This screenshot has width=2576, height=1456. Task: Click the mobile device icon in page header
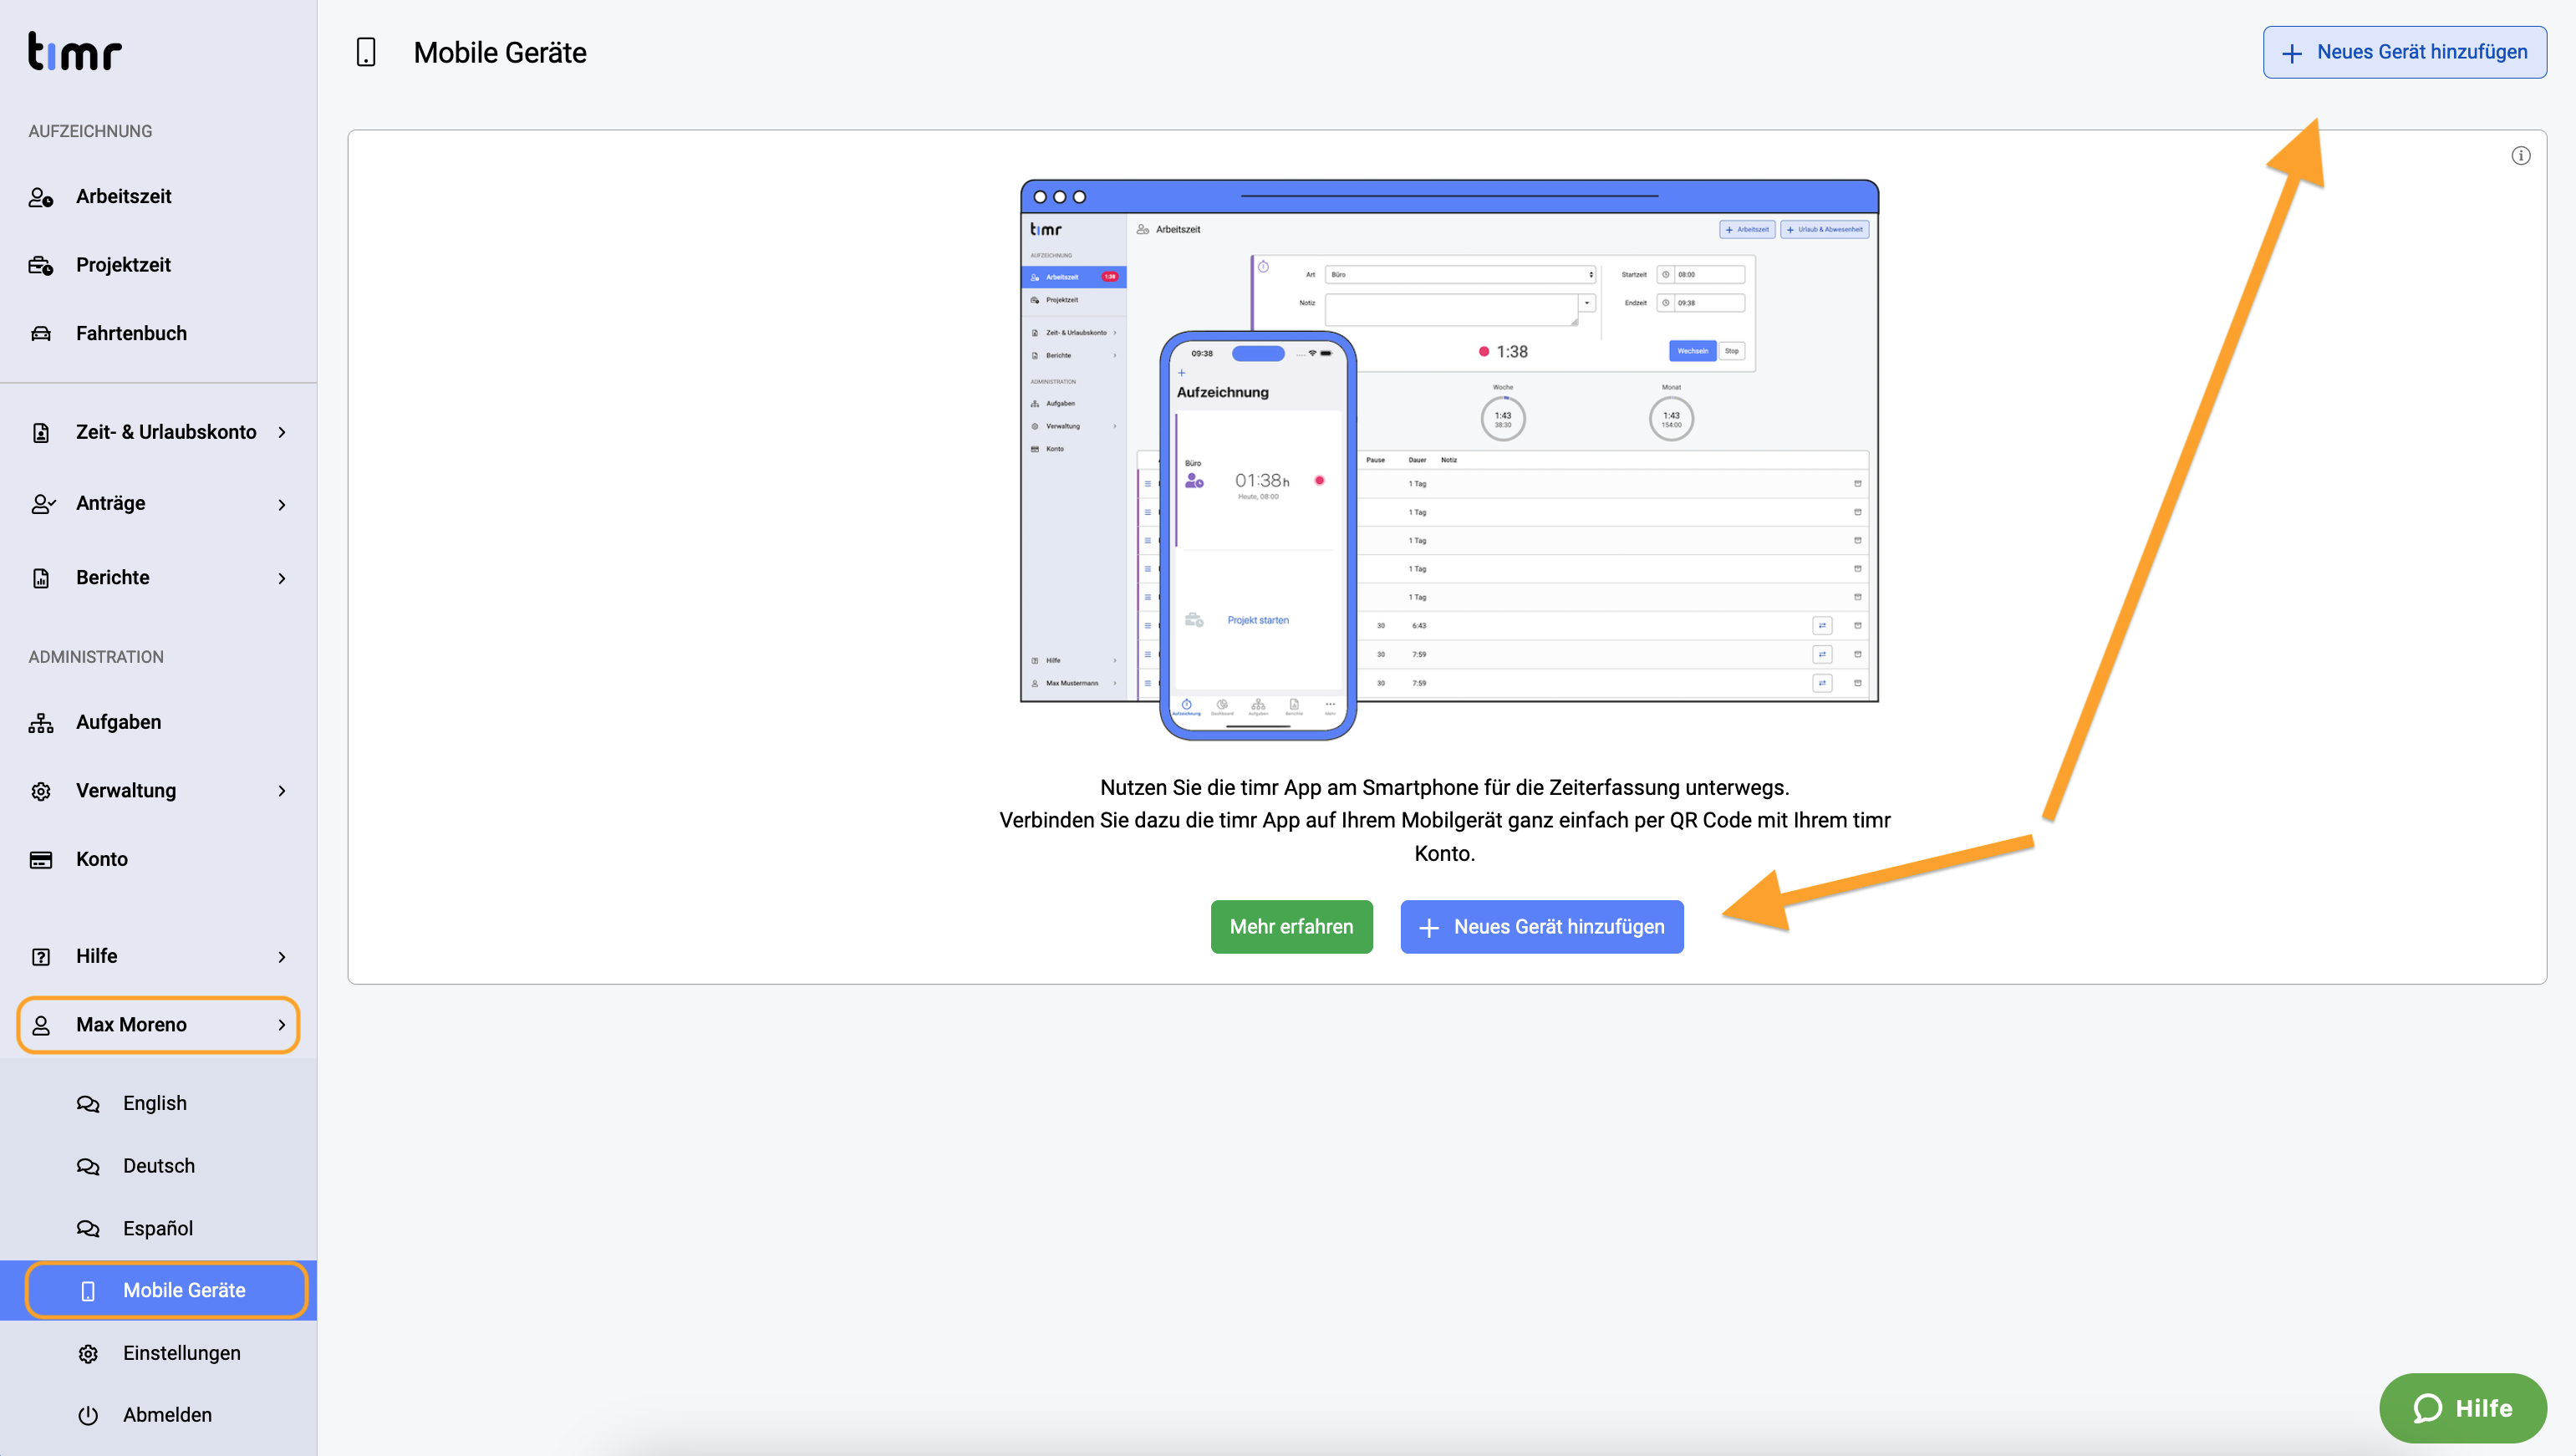point(366,52)
